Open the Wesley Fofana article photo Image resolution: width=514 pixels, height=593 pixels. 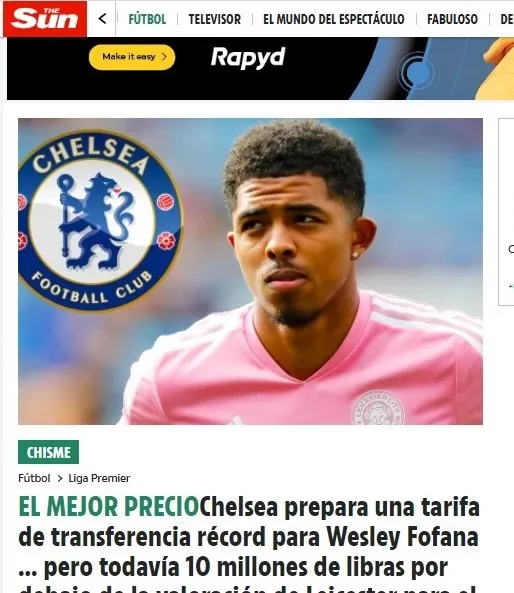pyautogui.click(x=250, y=271)
